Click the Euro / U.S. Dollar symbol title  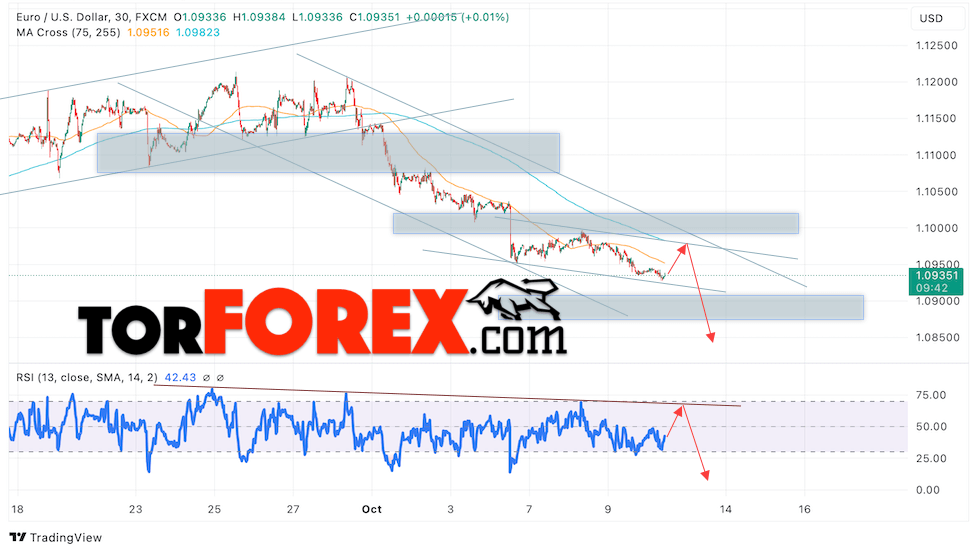point(62,17)
